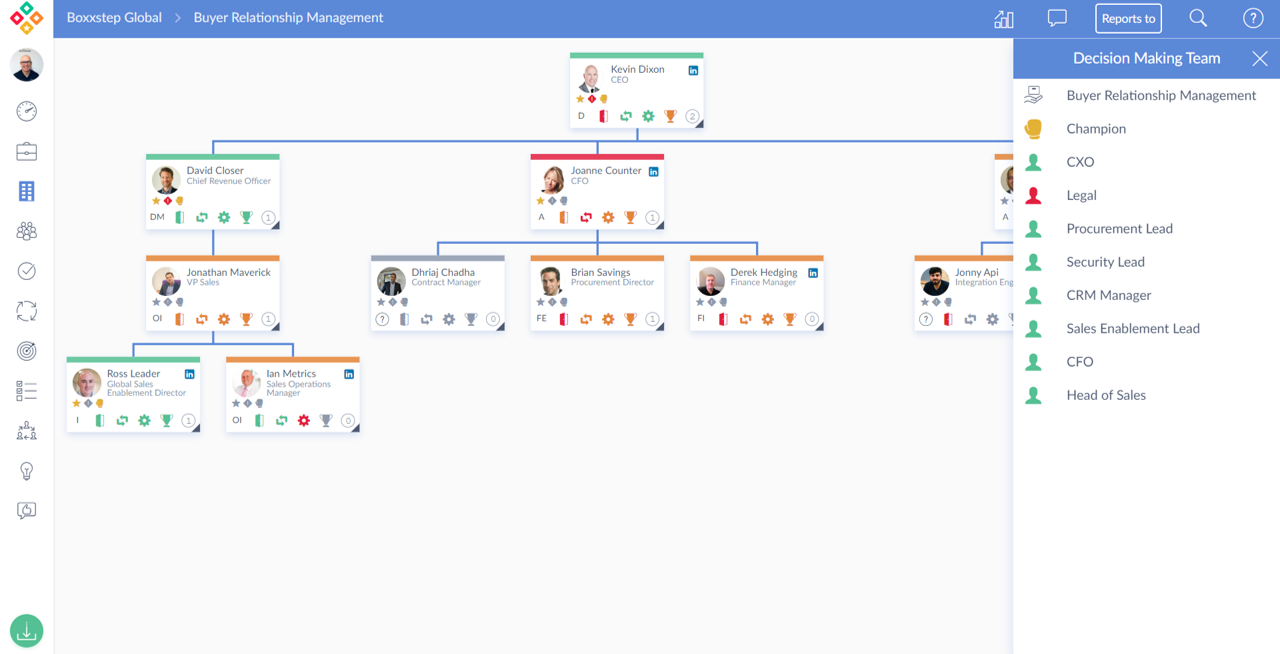
Task: Open the dashboard gauge icon in sidebar
Action: [27, 111]
